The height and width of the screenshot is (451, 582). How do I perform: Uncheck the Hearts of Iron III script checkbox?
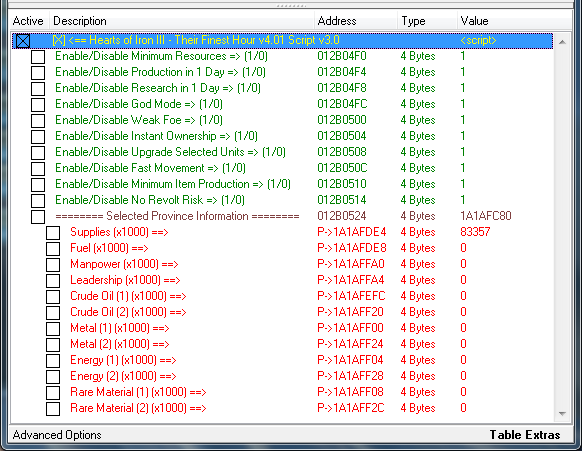pyautogui.click(x=23, y=41)
